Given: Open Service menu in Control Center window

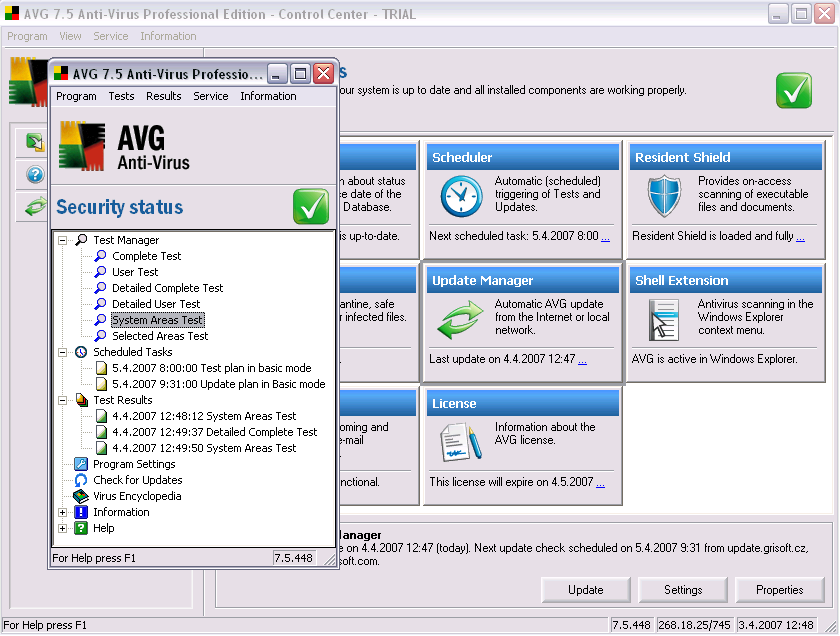Looking at the screenshot, I should click(x=110, y=36).
